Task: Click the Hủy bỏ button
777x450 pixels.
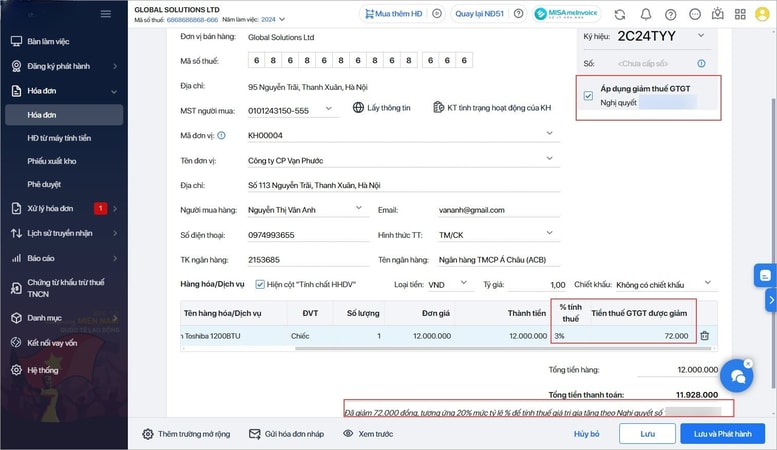Action: coord(586,434)
